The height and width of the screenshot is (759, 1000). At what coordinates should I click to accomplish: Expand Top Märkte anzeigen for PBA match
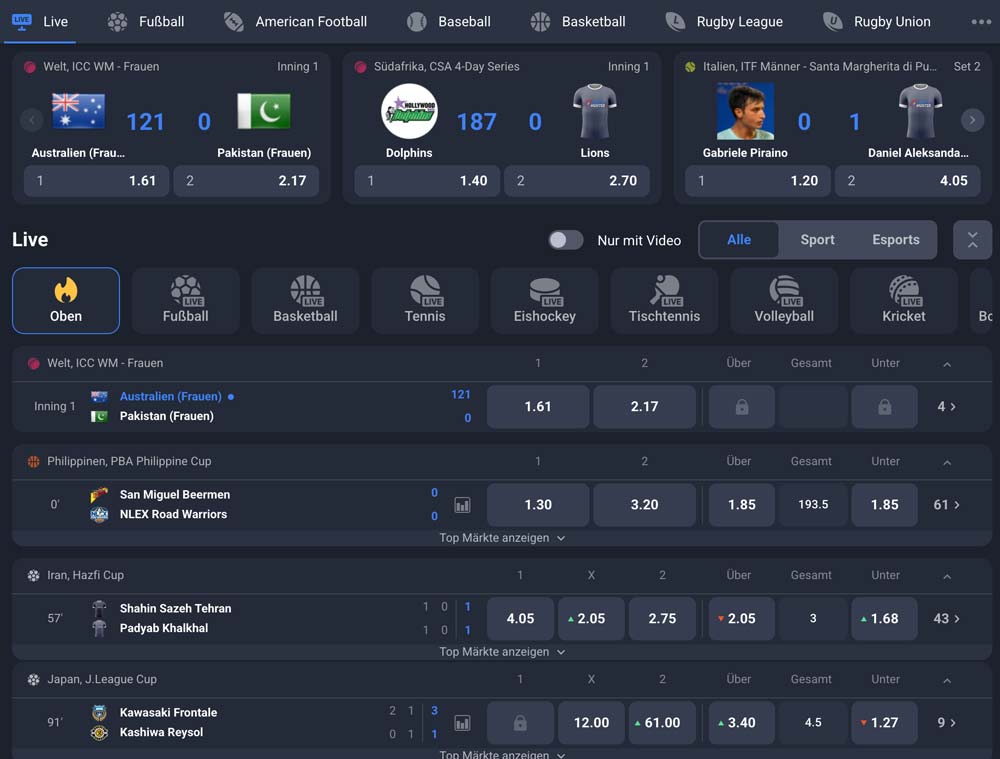click(502, 538)
